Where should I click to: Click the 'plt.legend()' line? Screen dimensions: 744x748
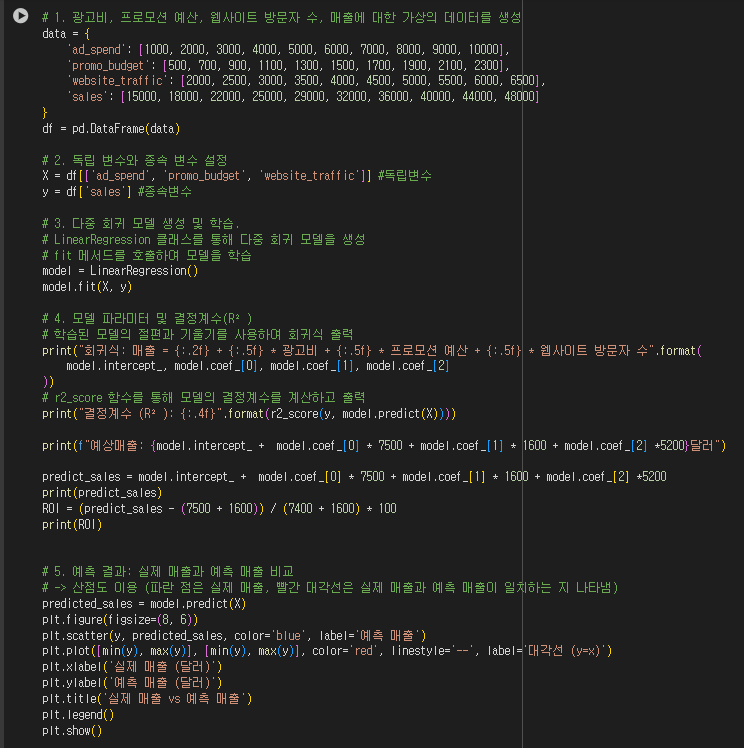[x=78, y=715]
